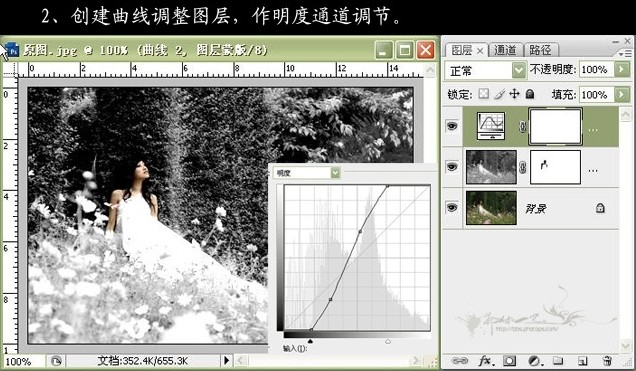Create a new group with the folder icon
The width and height of the screenshot is (636, 371).
coord(558,360)
